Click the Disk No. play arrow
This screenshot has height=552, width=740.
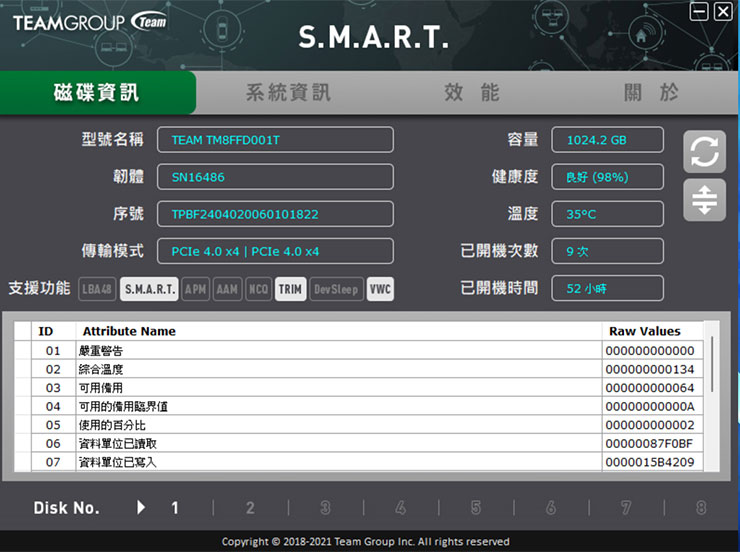[141, 508]
